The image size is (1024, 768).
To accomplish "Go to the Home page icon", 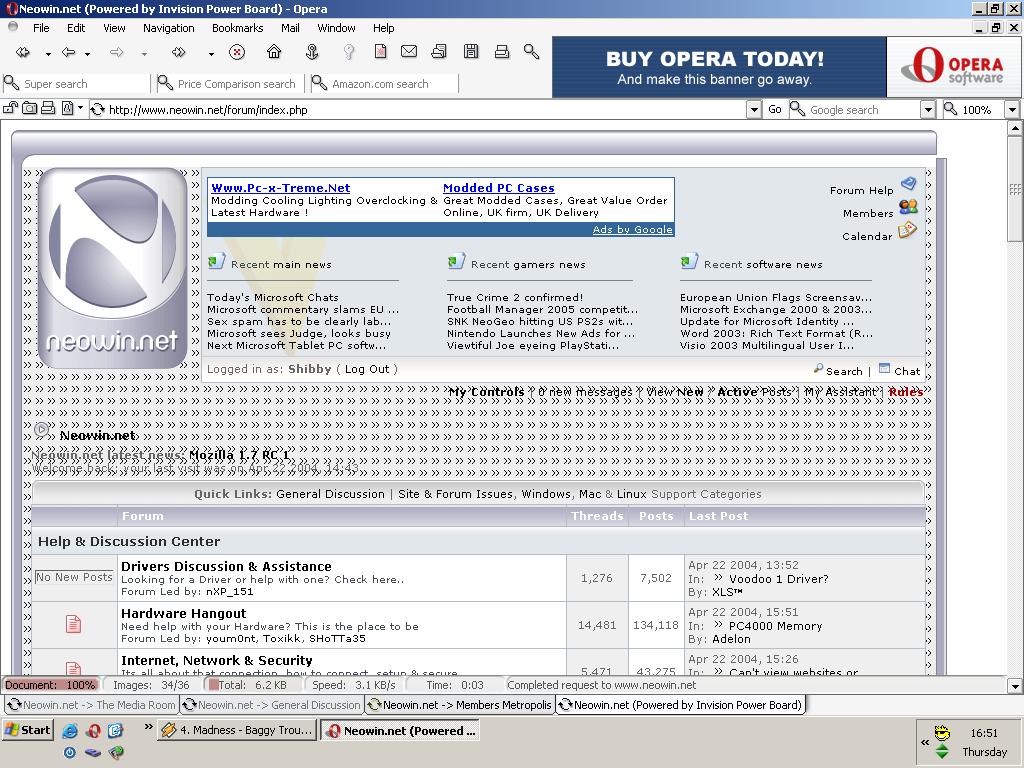I will (274, 52).
